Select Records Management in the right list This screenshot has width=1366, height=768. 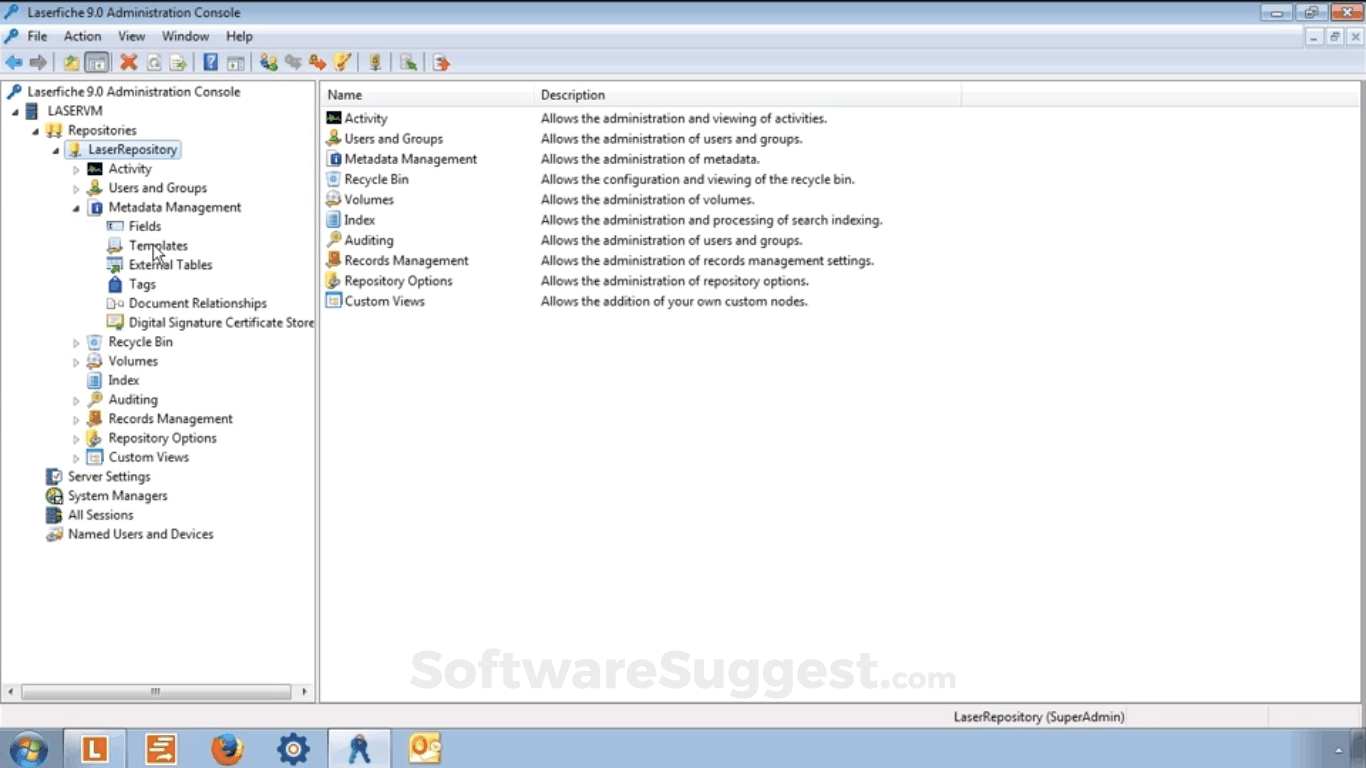click(406, 260)
